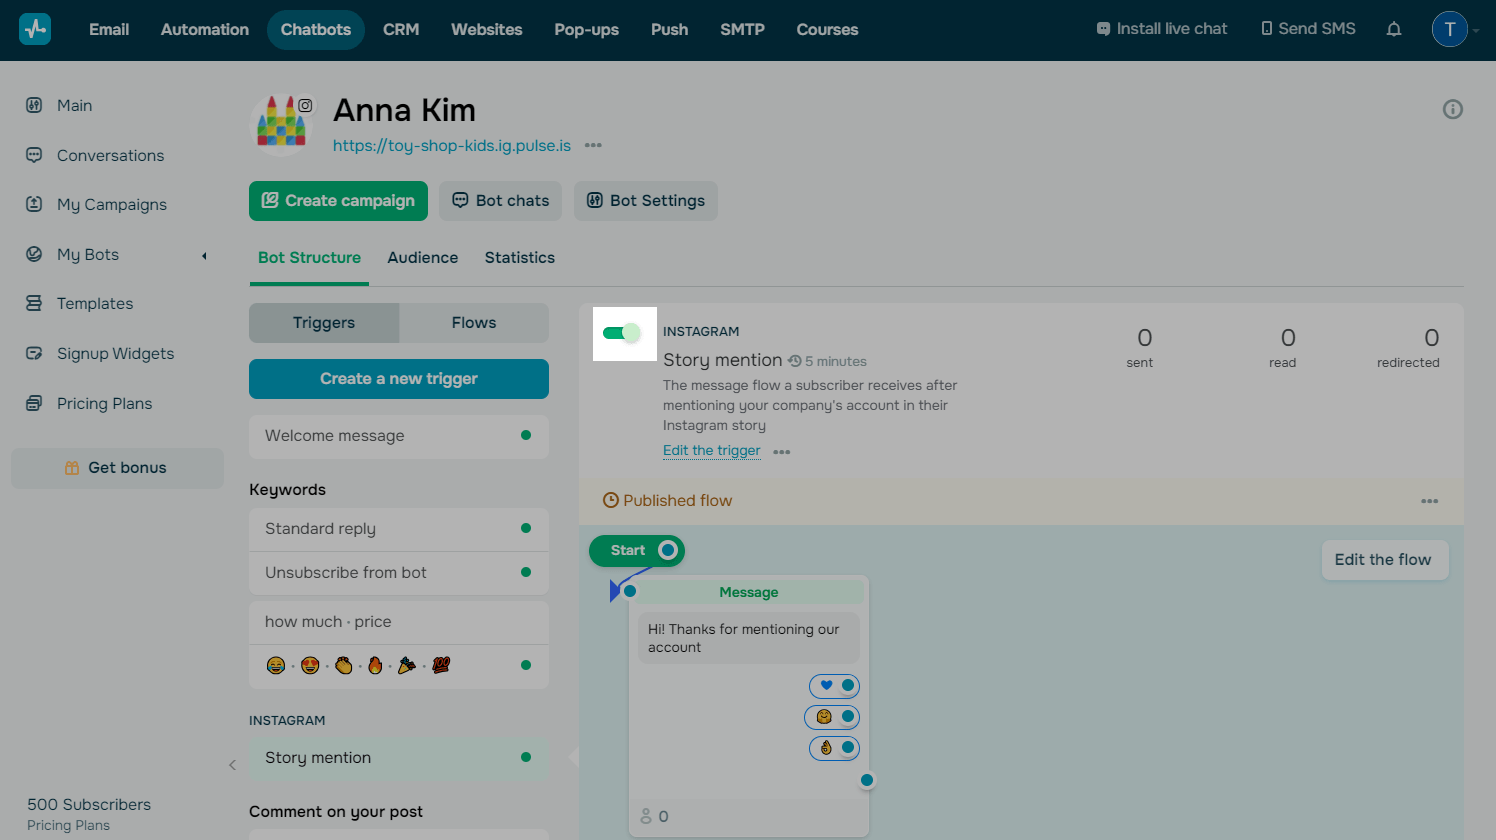Switch to the Audience tab

[x=422, y=258]
